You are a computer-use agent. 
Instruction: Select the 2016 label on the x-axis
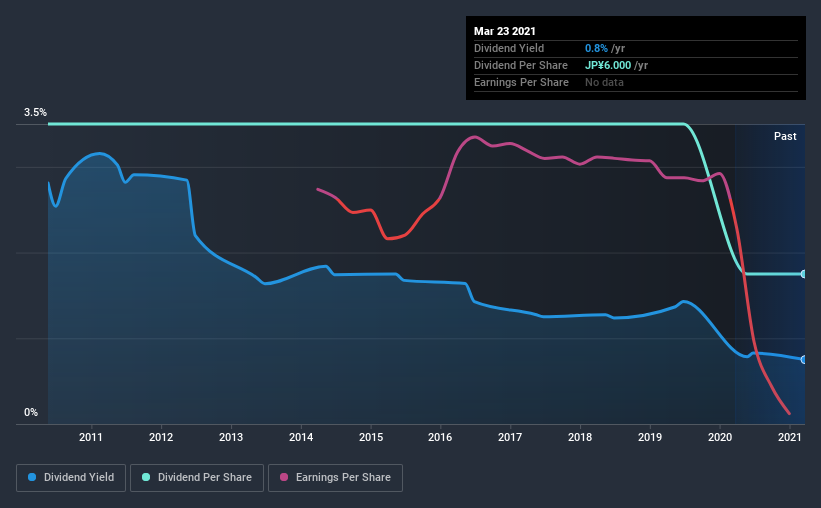pos(440,437)
